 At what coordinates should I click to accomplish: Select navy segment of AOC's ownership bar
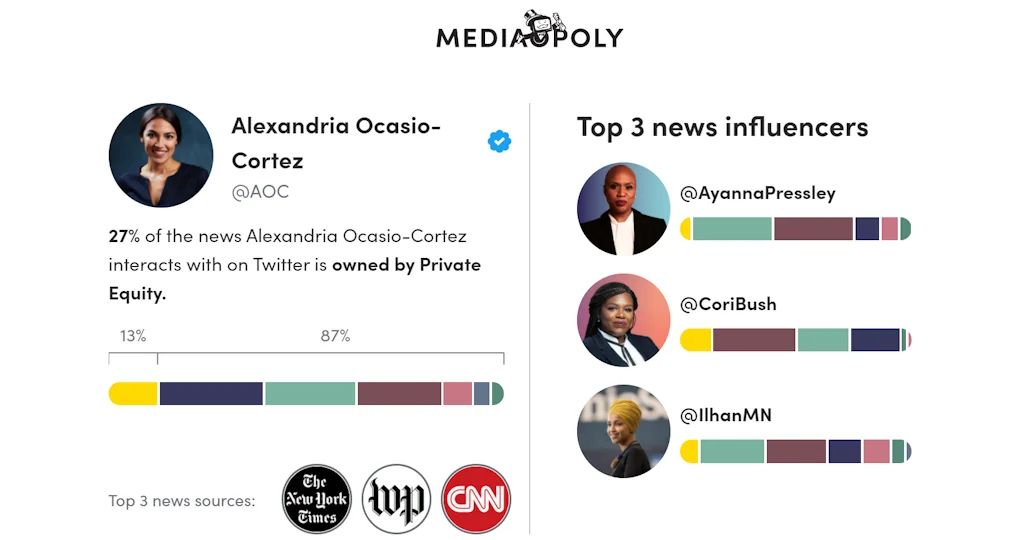211,393
